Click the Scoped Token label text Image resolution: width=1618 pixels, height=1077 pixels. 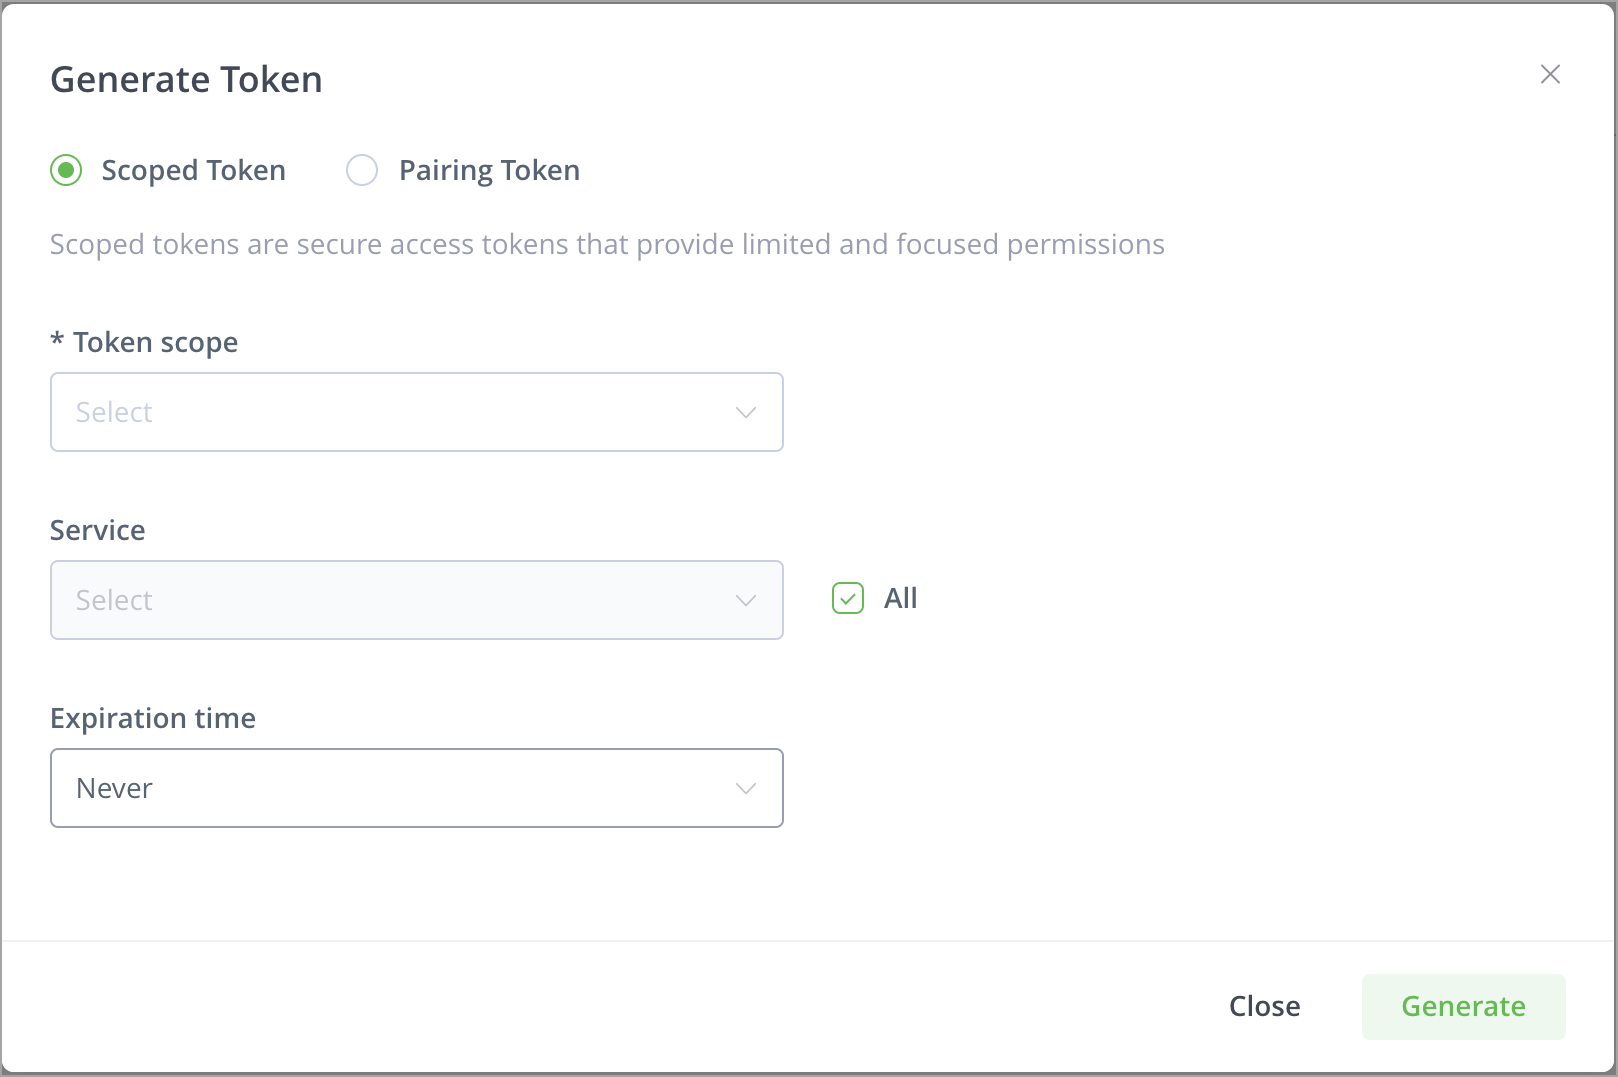point(193,171)
